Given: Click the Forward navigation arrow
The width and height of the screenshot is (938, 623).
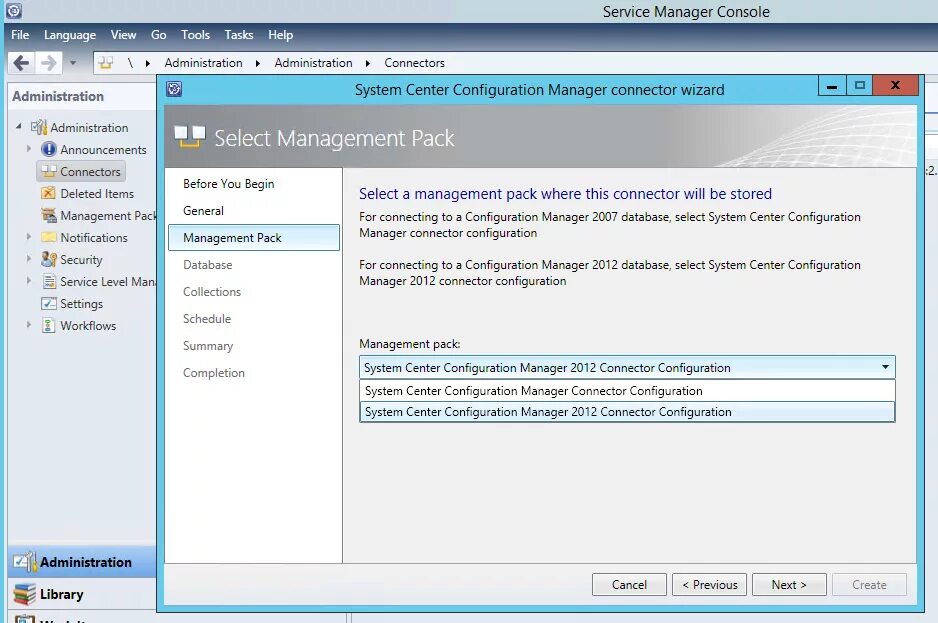Looking at the screenshot, I should (48, 63).
